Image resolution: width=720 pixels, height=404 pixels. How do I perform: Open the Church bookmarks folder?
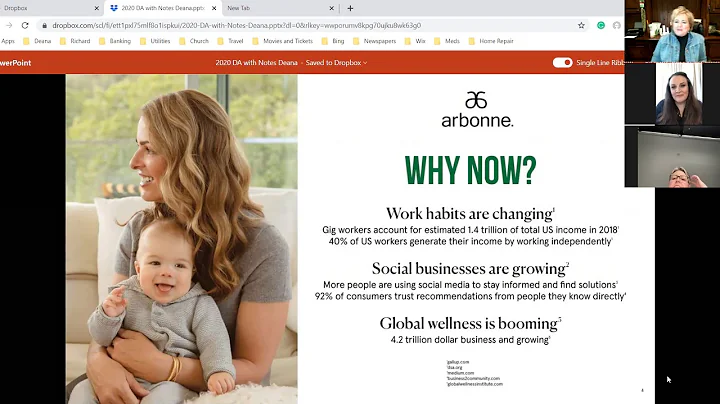coord(194,41)
